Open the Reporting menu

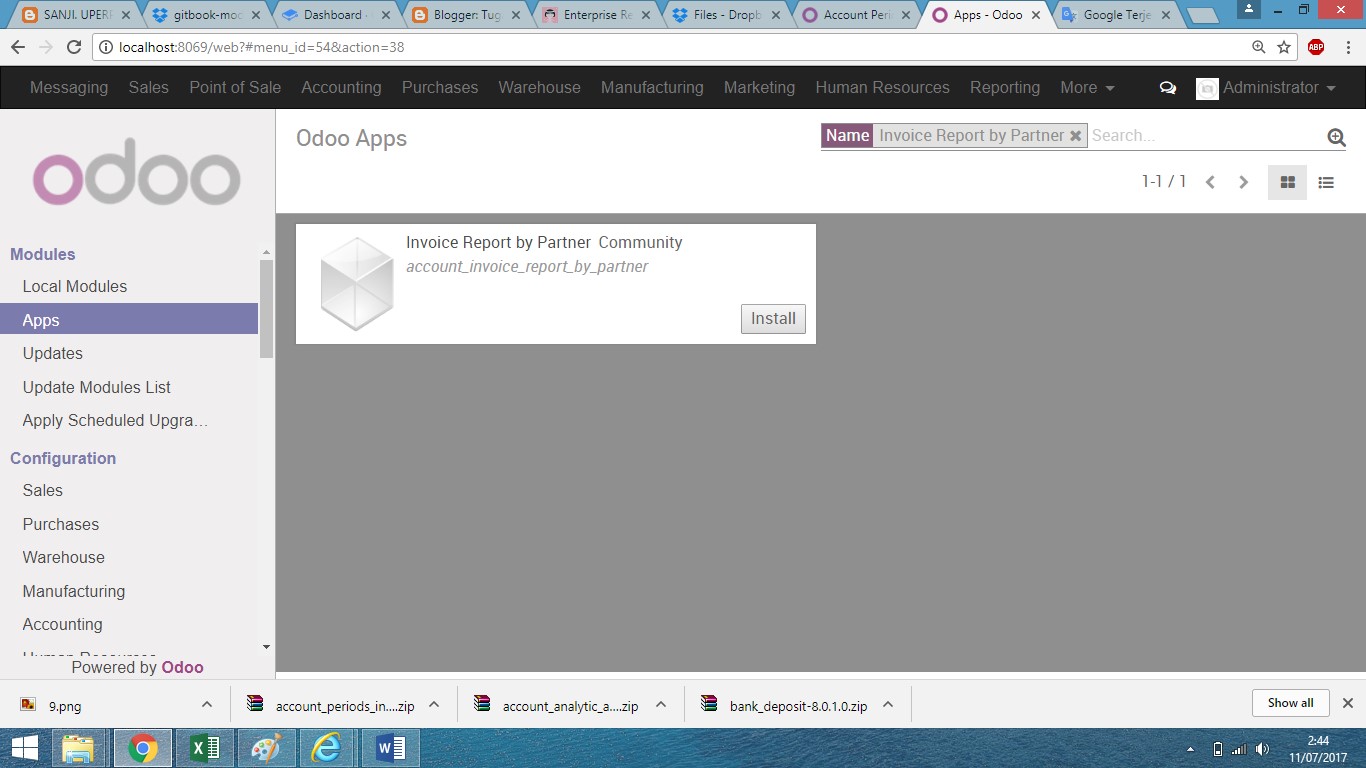point(1005,87)
